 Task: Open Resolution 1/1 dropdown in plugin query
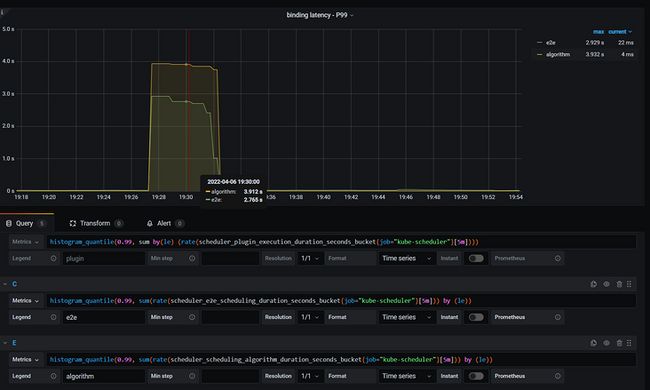[310, 258]
